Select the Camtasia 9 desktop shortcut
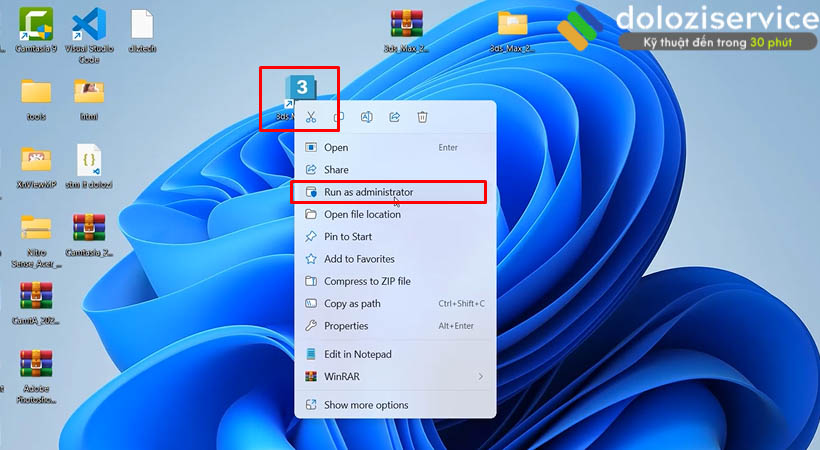The image size is (820, 450). pos(38,26)
